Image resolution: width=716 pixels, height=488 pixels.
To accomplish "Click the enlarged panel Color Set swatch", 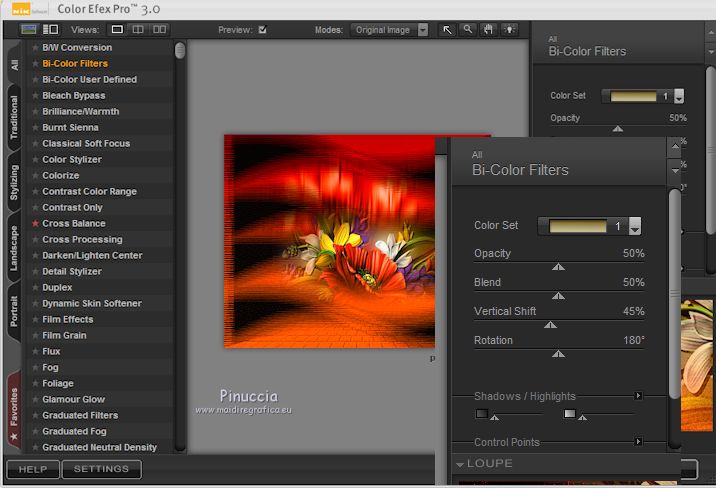I will coord(578,226).
